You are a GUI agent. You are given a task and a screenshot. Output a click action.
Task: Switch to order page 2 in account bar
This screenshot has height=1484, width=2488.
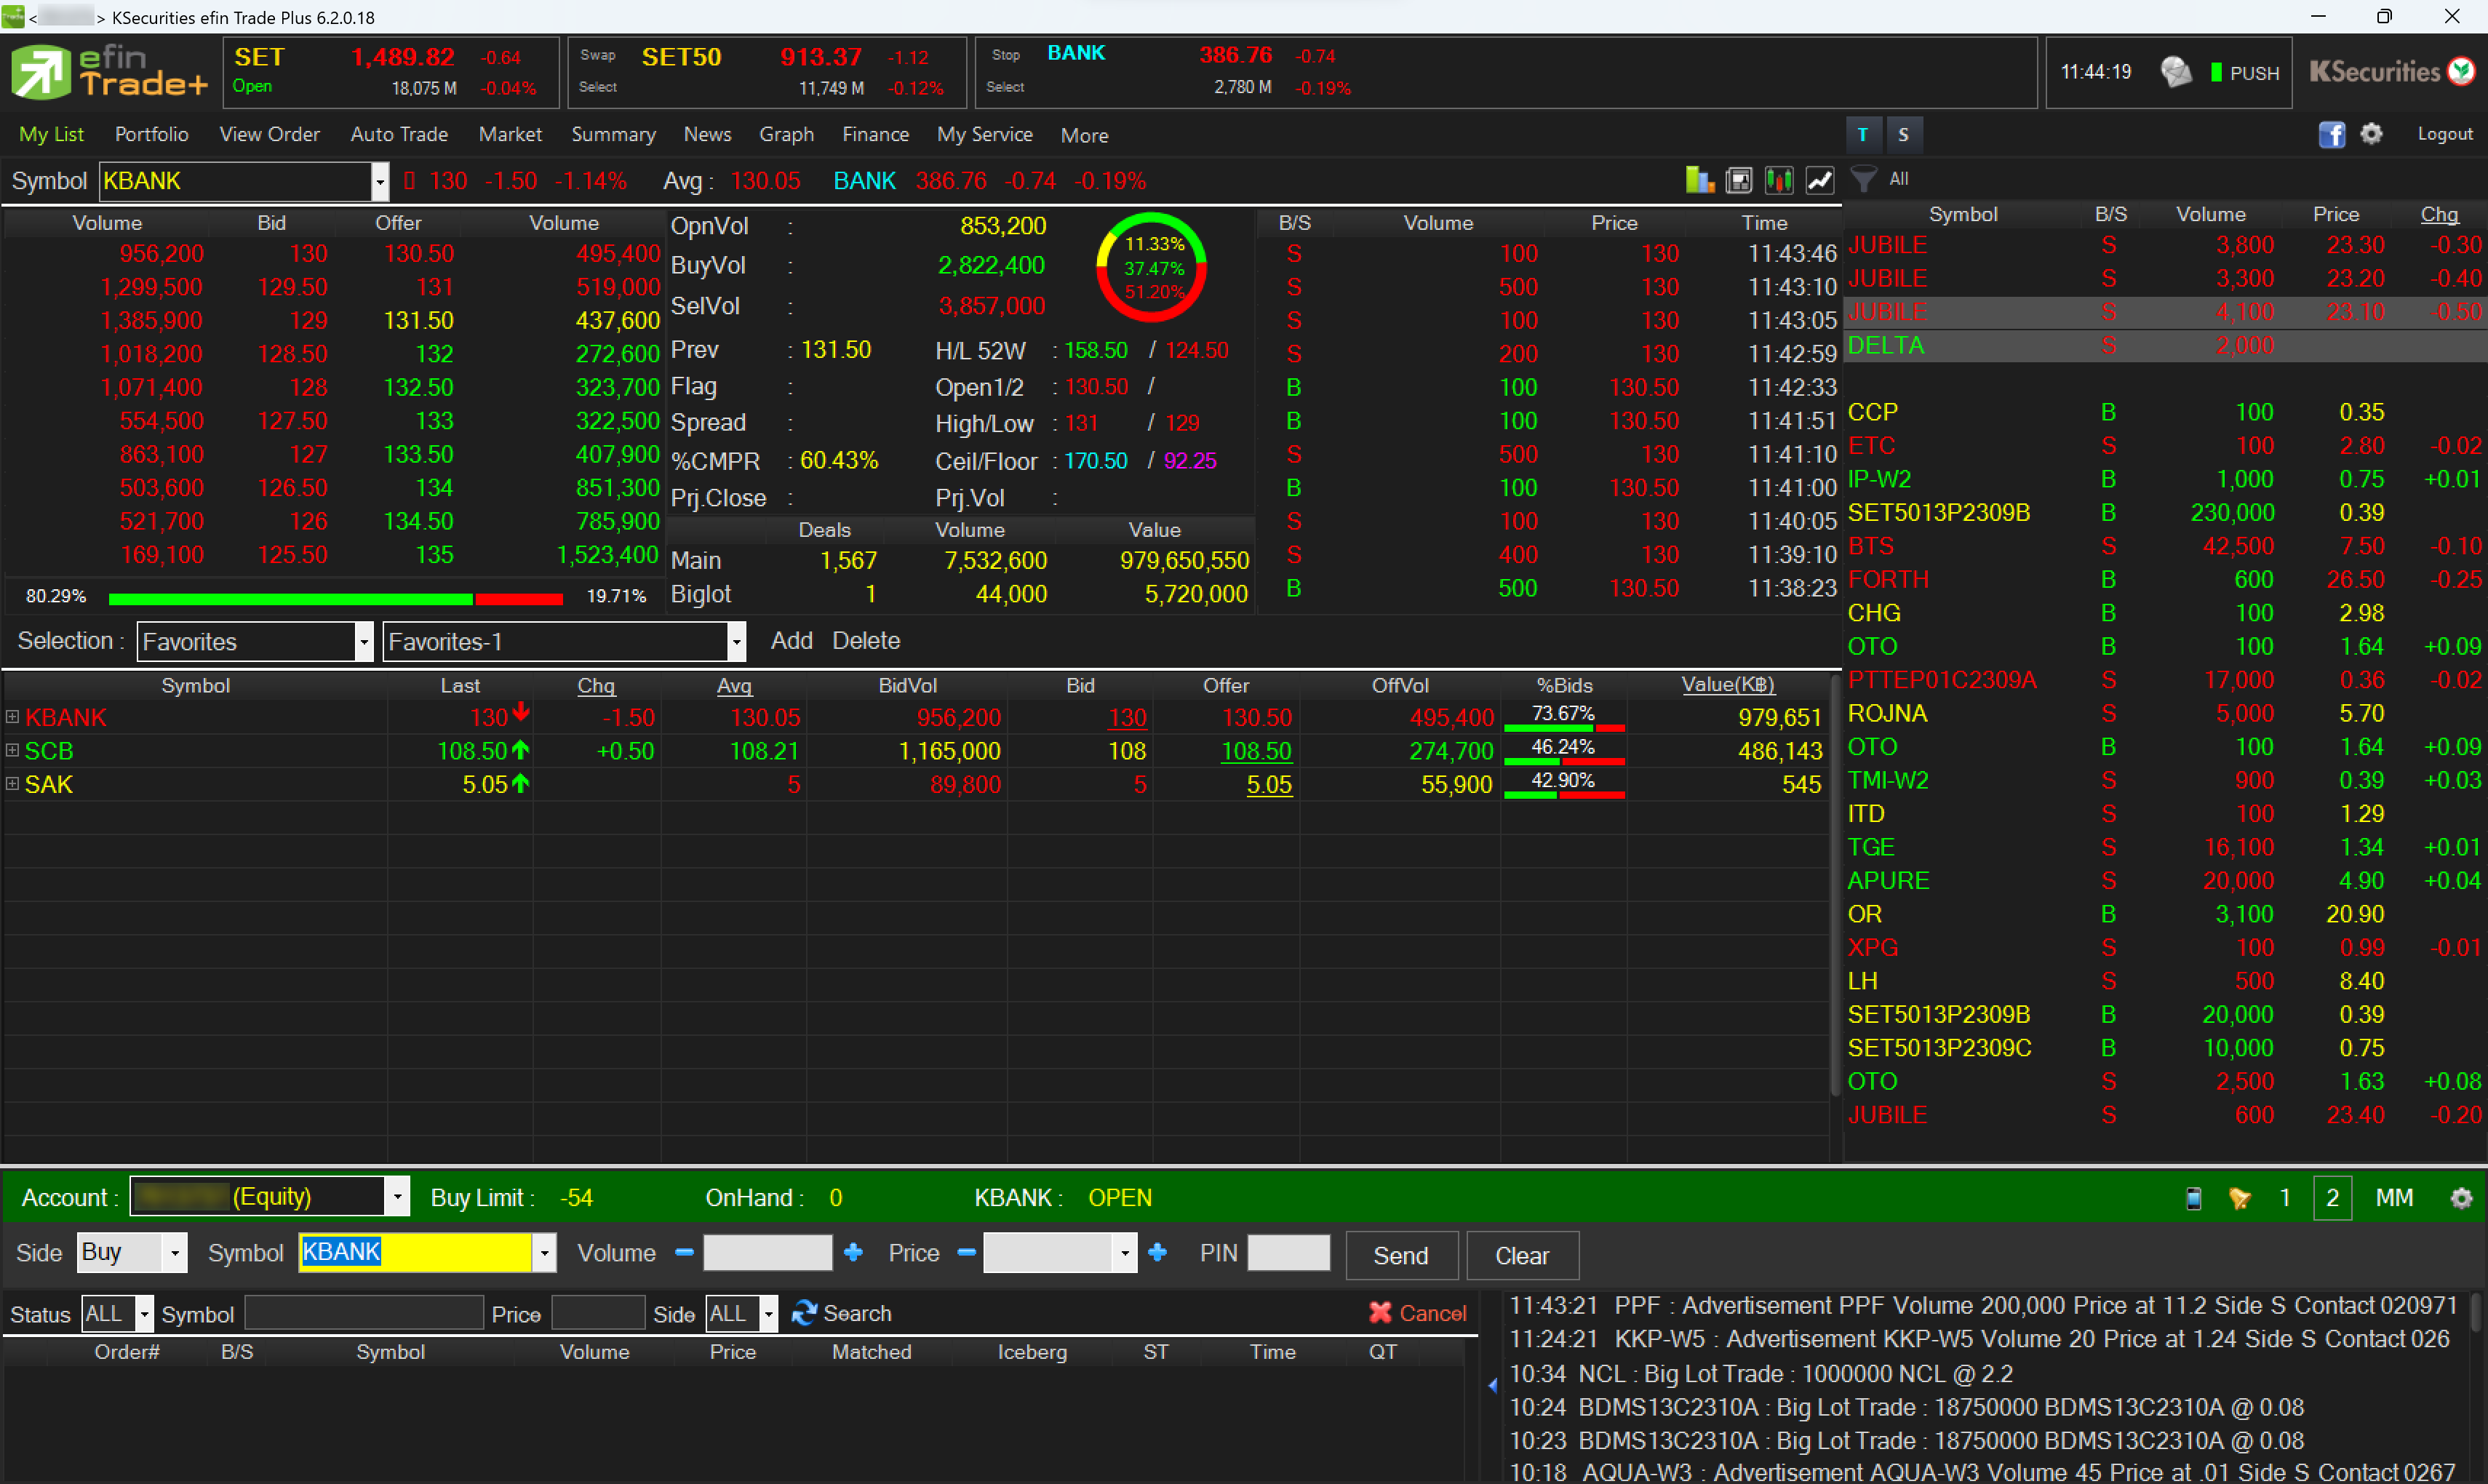[2332, 1197]
